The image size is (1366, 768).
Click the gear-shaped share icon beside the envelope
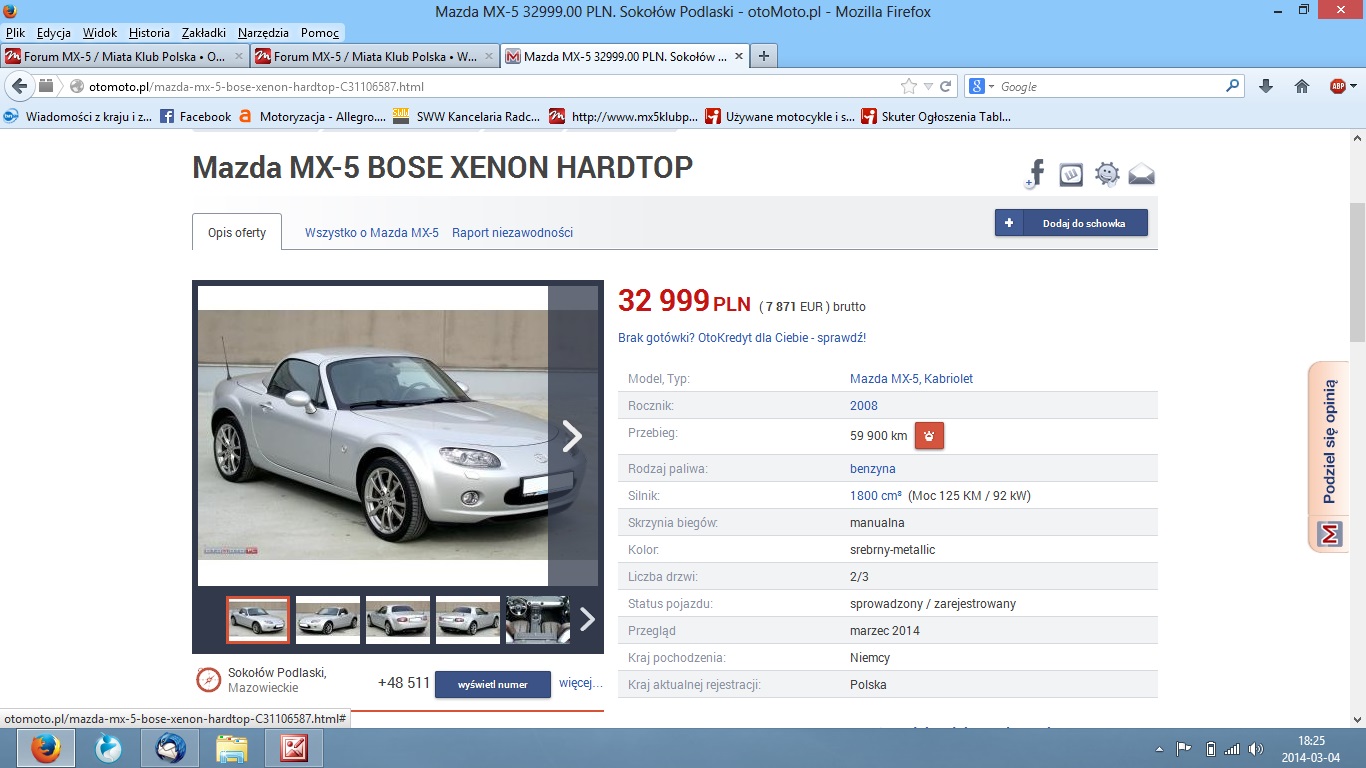[x=1107, y=174]
